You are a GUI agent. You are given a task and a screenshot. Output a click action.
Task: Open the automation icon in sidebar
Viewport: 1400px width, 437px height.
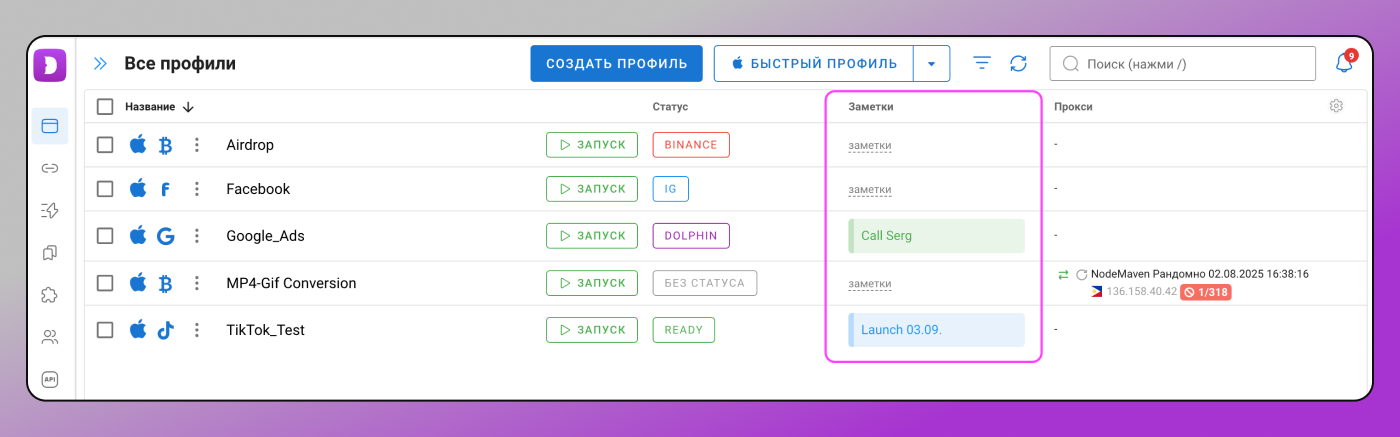pyautogui.click(x=49, y=210)
